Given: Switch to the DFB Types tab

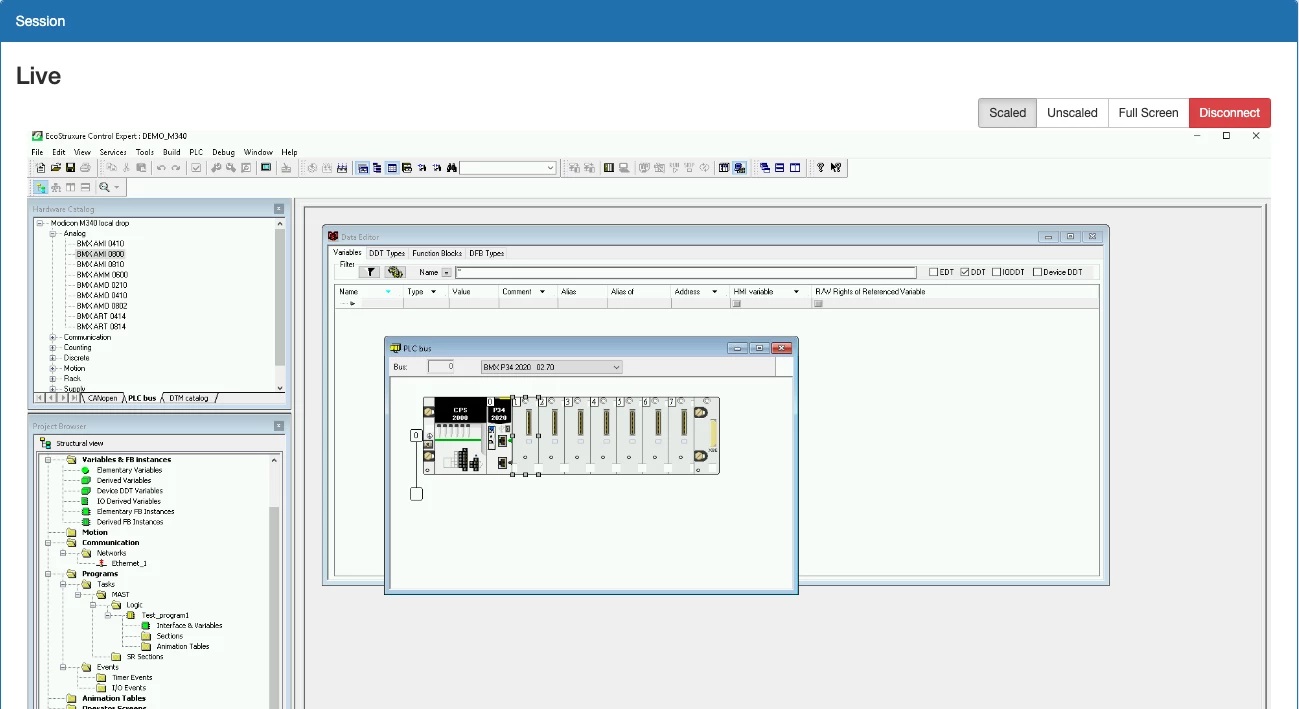Looking at the screenshot, I should [x=487, y=253].
